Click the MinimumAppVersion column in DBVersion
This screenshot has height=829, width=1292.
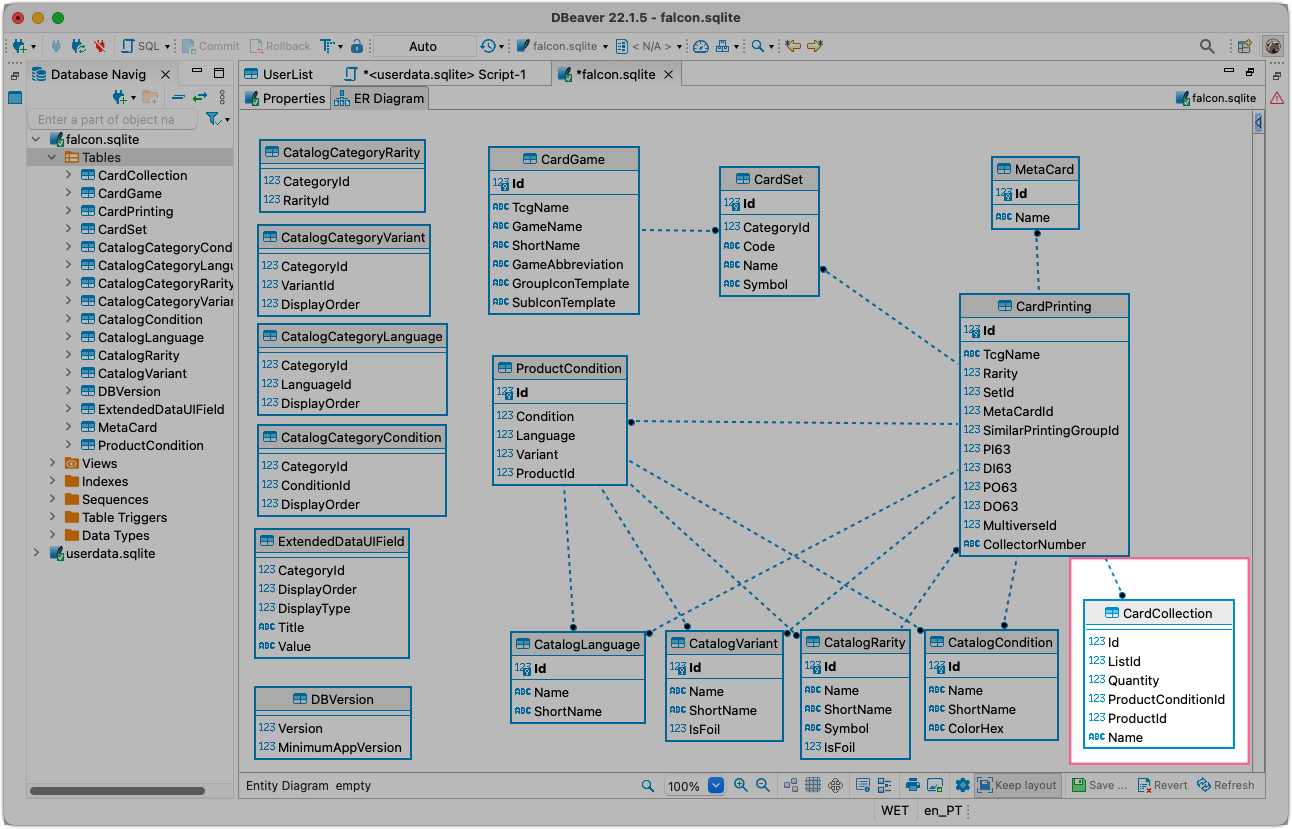click(x=339, y=748)
